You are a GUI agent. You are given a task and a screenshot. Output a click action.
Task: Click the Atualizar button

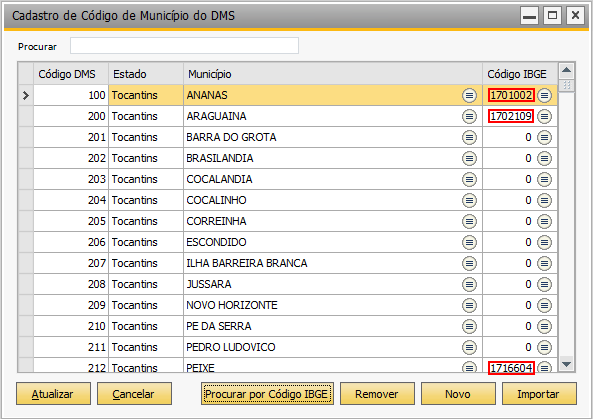[x=53, y=394]
